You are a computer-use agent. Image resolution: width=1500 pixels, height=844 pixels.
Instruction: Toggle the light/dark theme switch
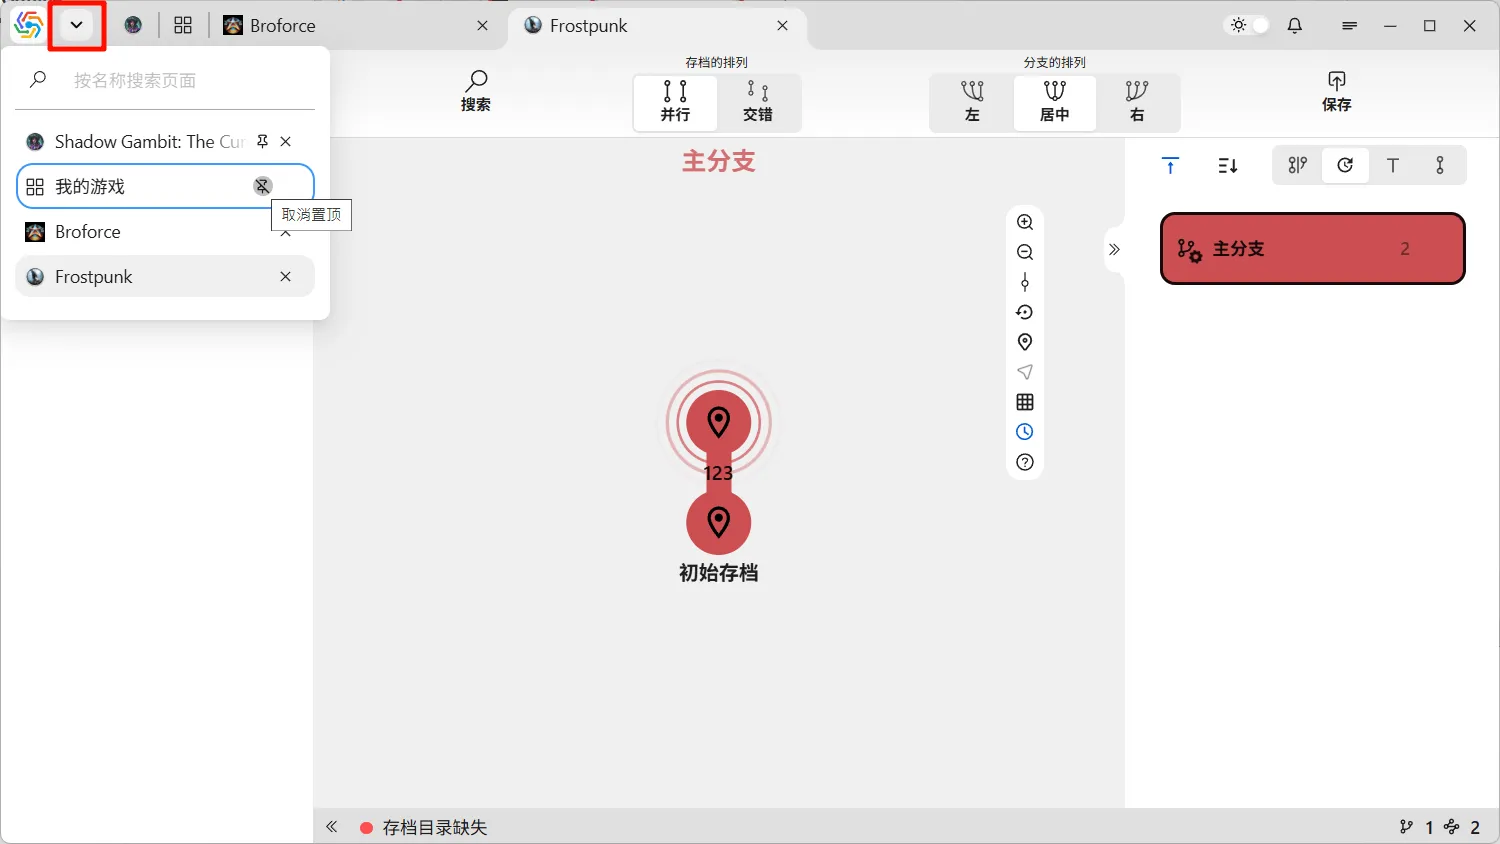(x=1249, y=26)
